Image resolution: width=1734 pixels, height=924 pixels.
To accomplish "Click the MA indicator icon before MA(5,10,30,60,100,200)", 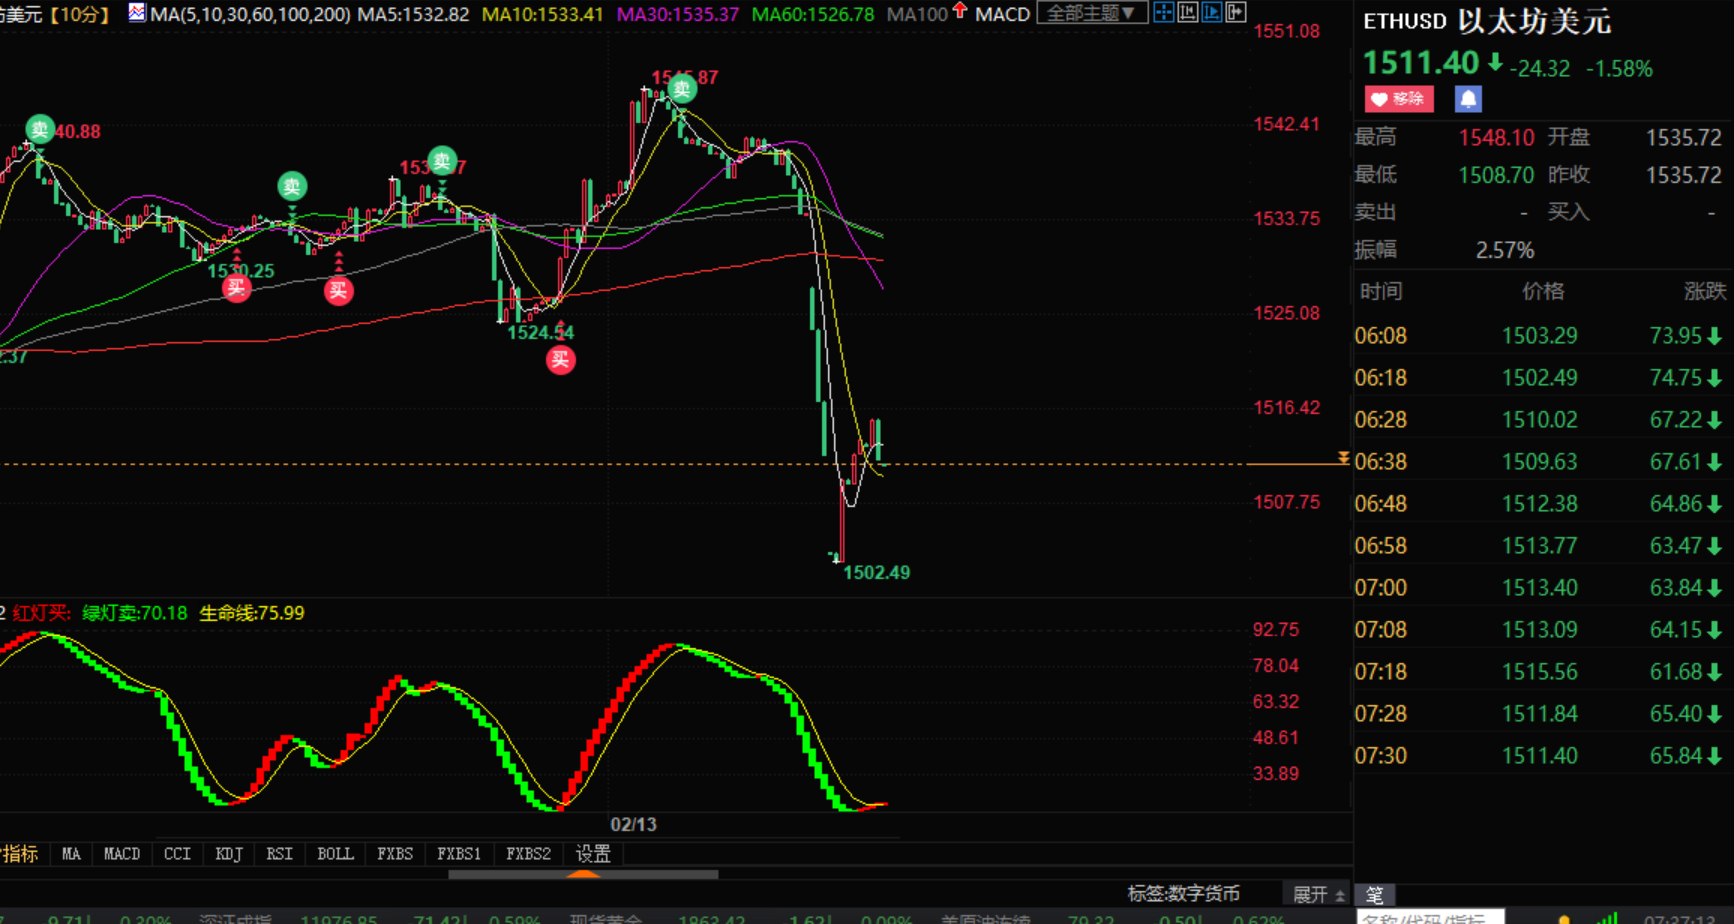I will [x=137, y=13].
